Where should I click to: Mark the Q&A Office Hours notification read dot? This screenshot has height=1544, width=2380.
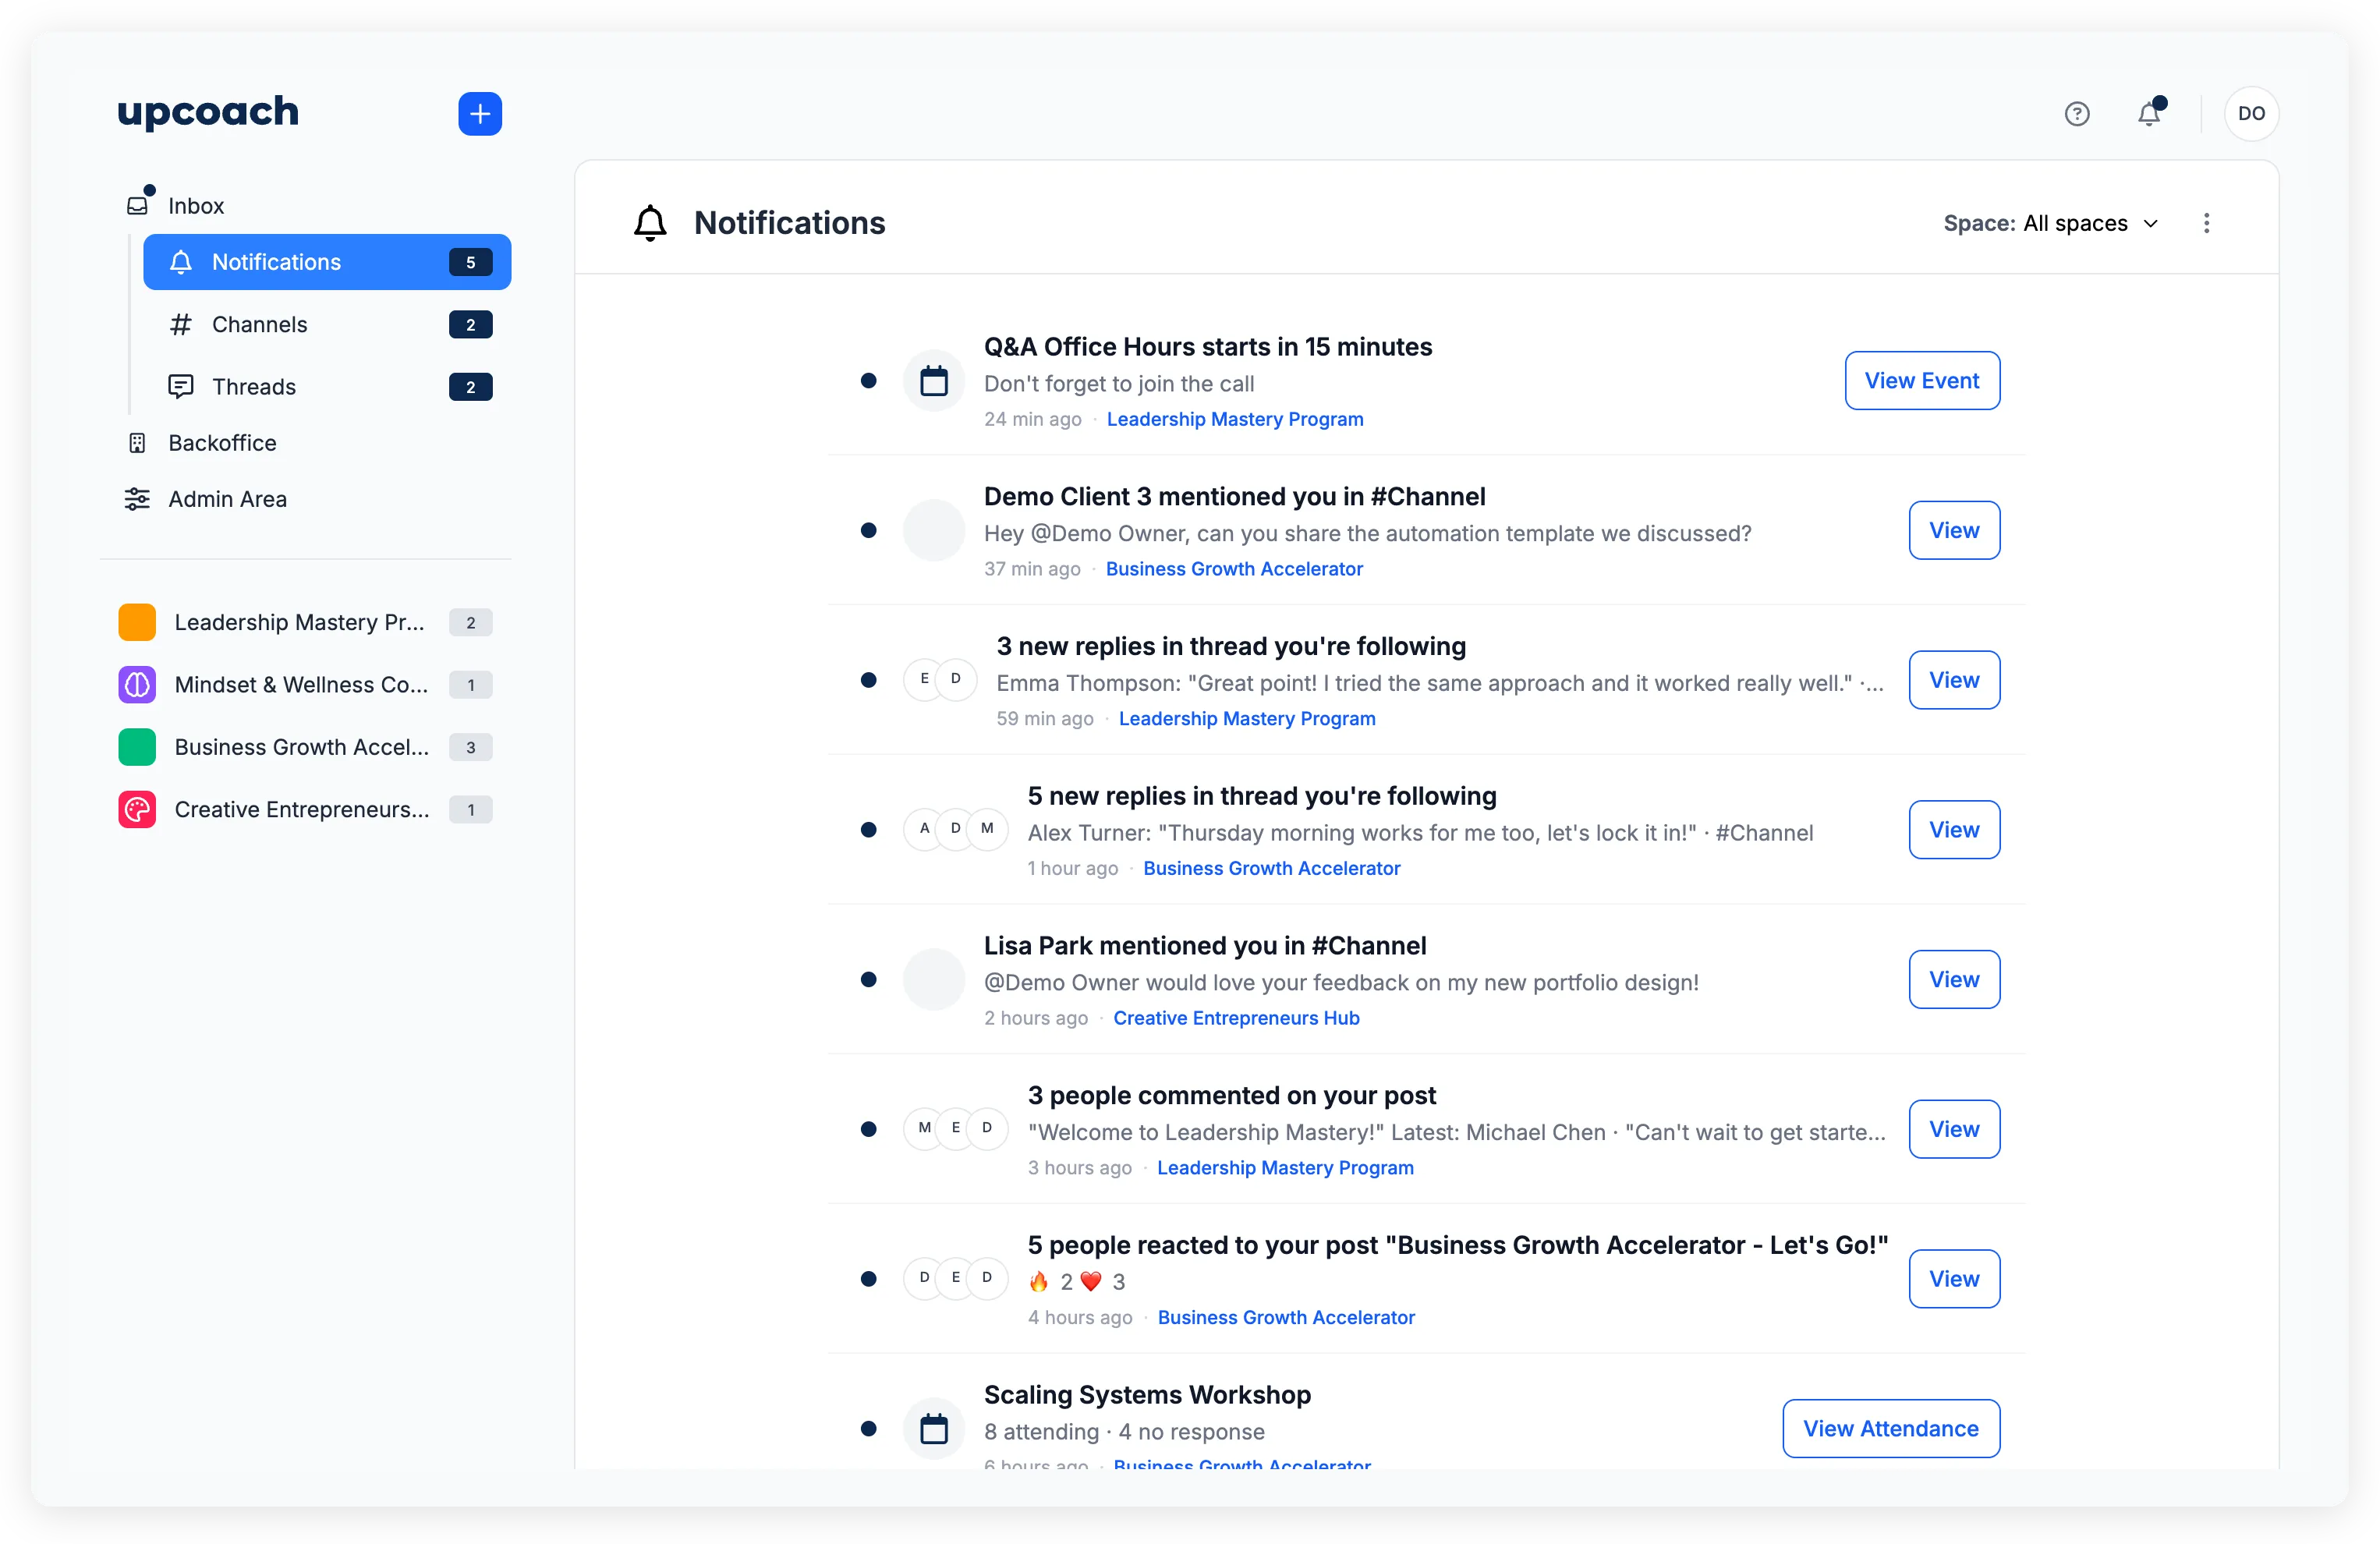click(868, 380)
